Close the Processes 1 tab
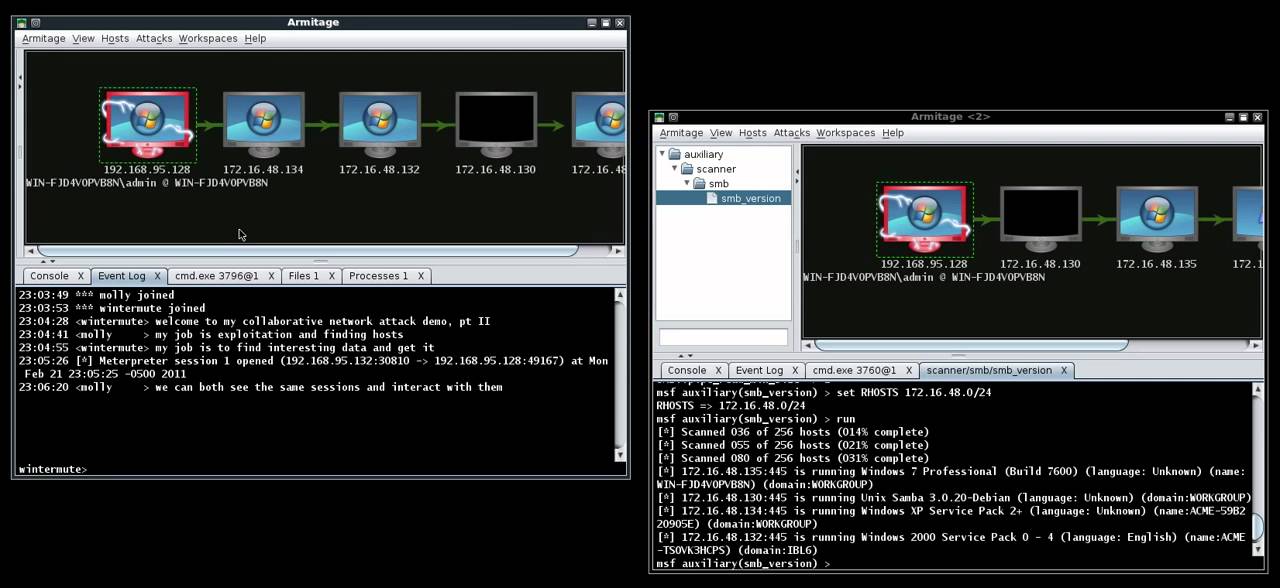 pos(420,276)
